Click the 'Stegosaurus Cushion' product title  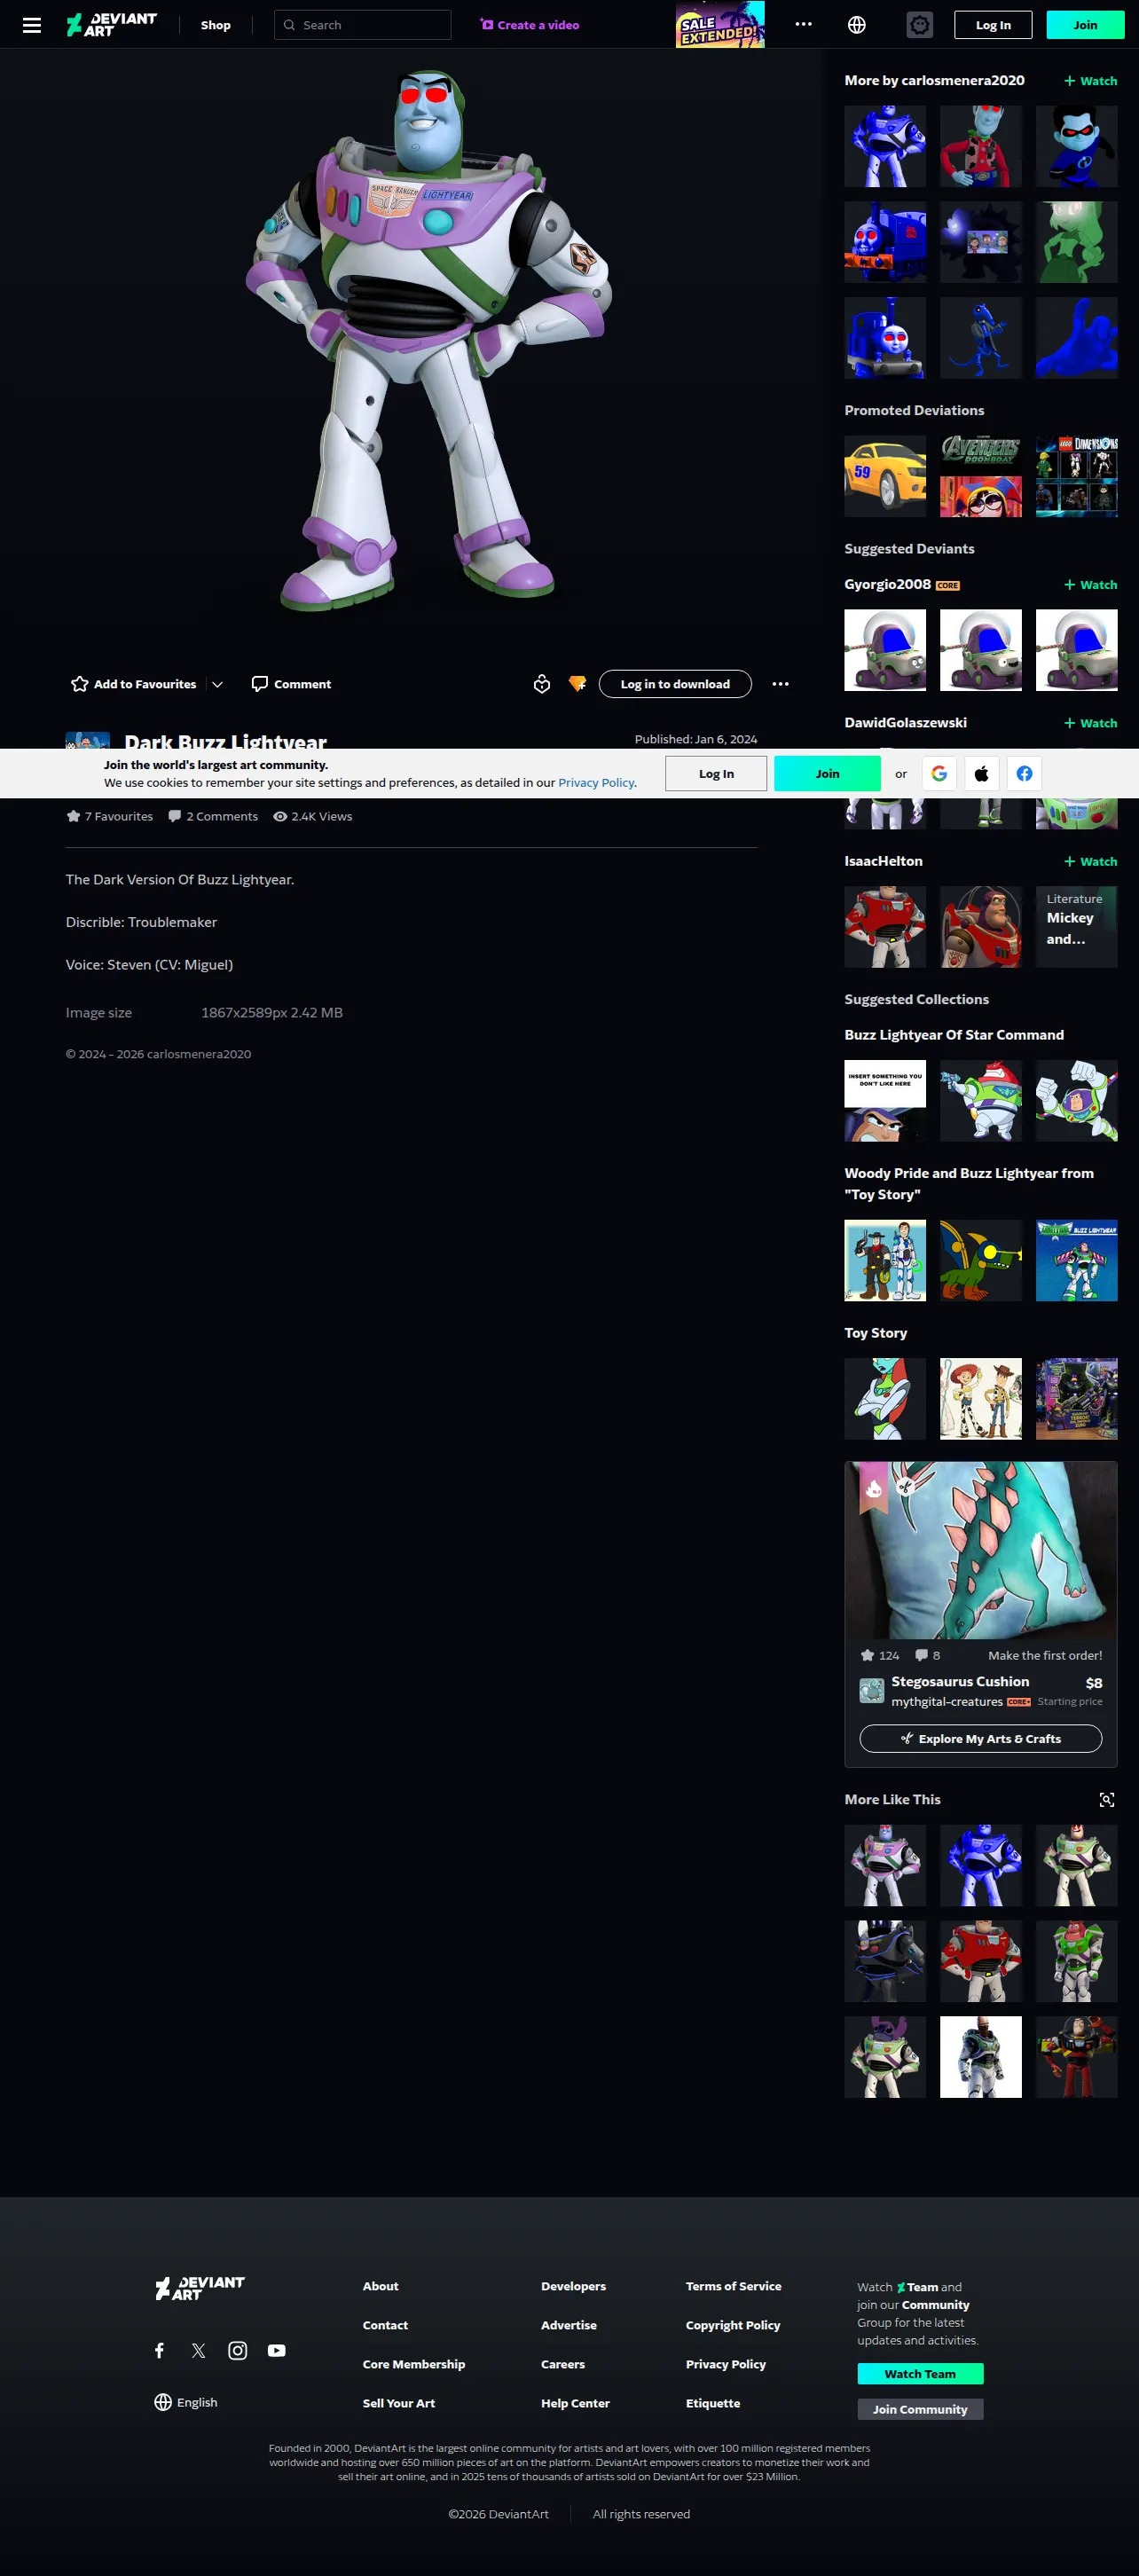pos(960,1682)
